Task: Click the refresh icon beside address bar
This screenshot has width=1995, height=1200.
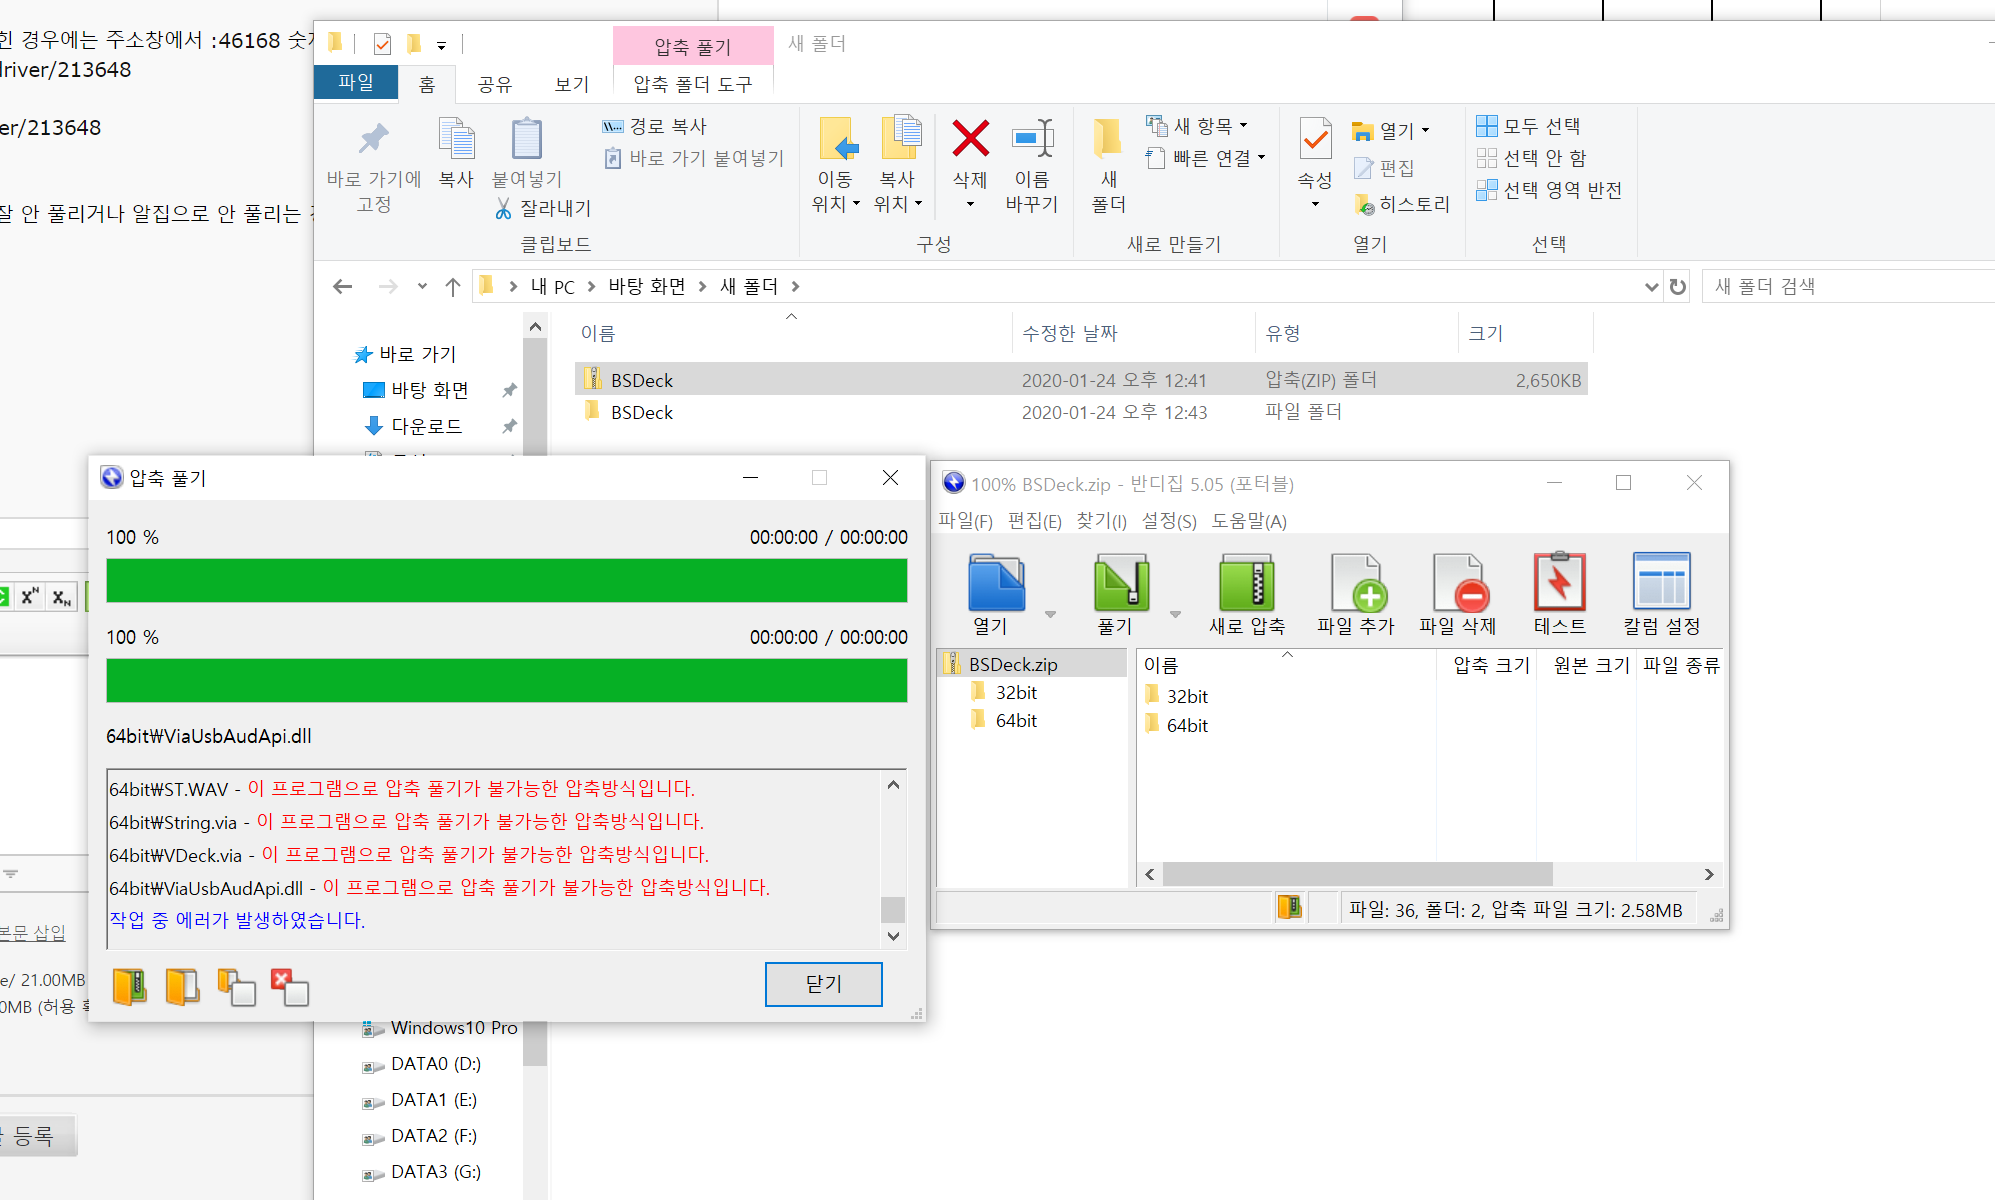Action: (1678, 287)
